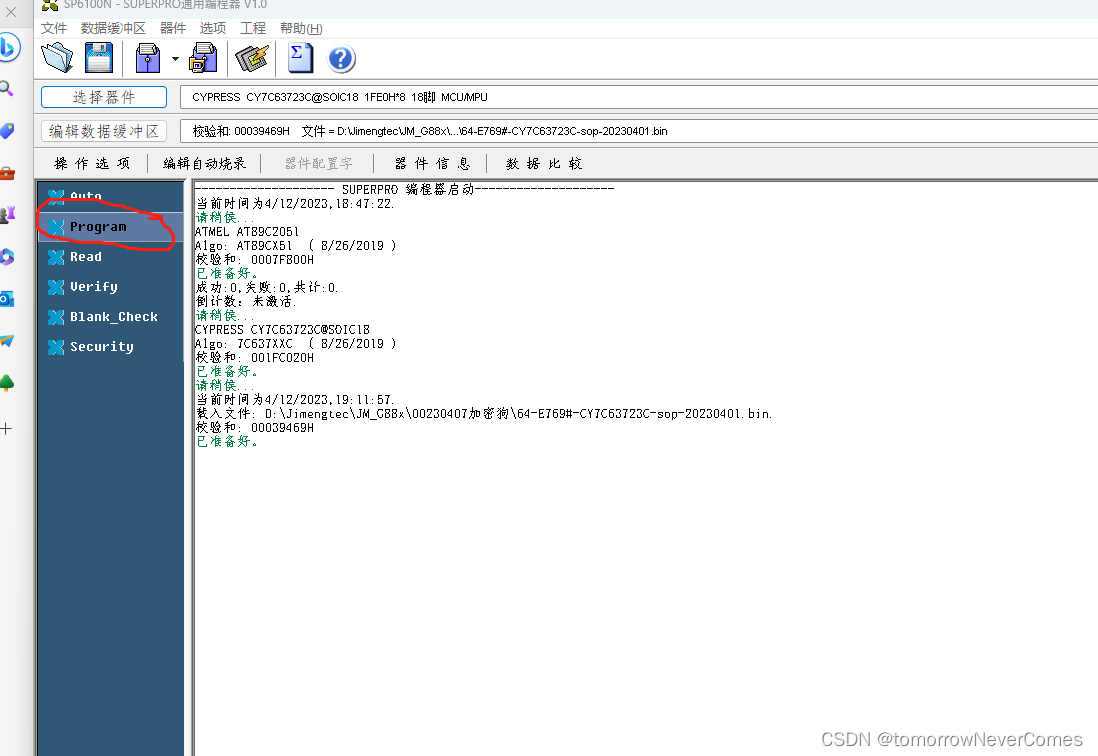
Task: Open the Bing icon in the sidebar
Action: pos(8,48)
